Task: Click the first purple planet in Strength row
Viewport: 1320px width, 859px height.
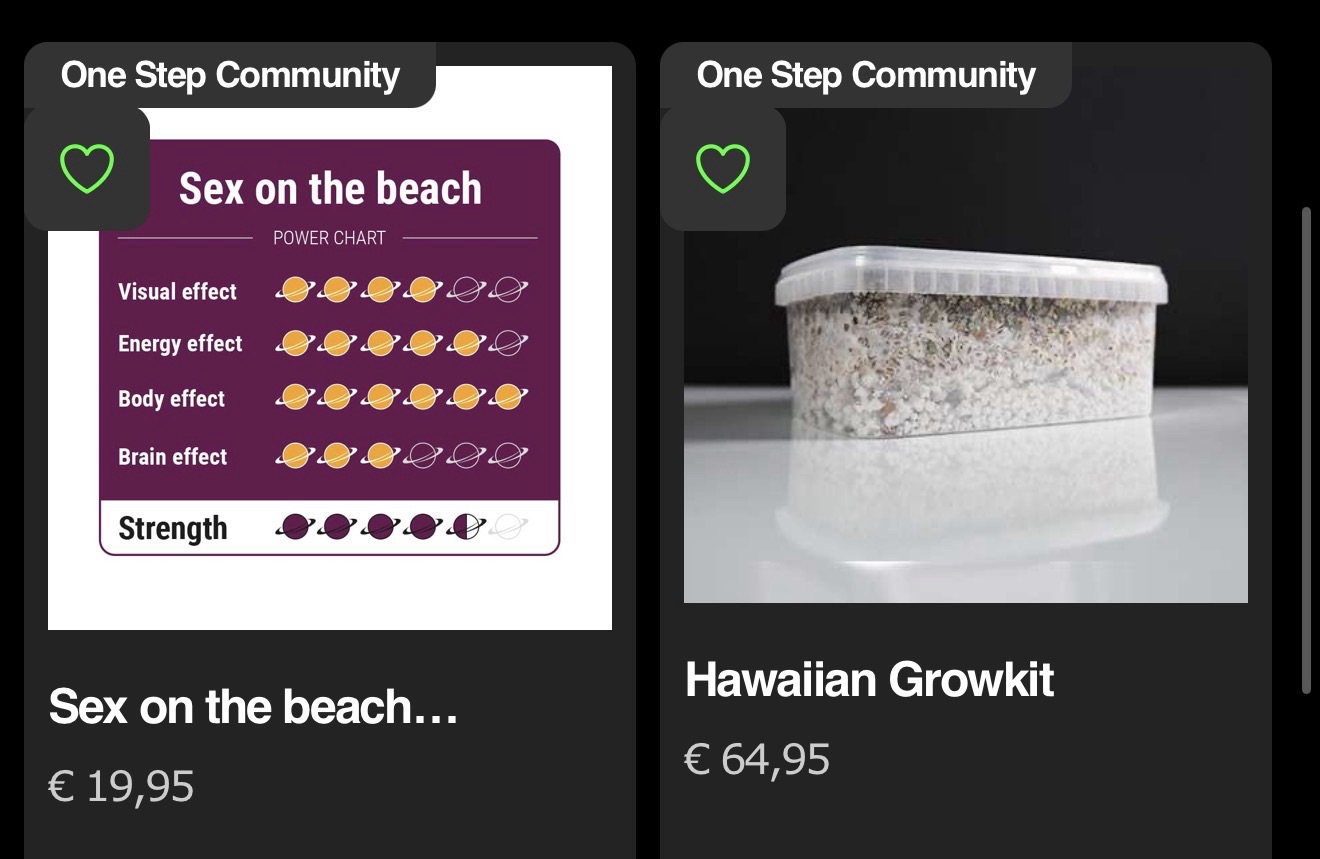Action: [x=295, y=526]
